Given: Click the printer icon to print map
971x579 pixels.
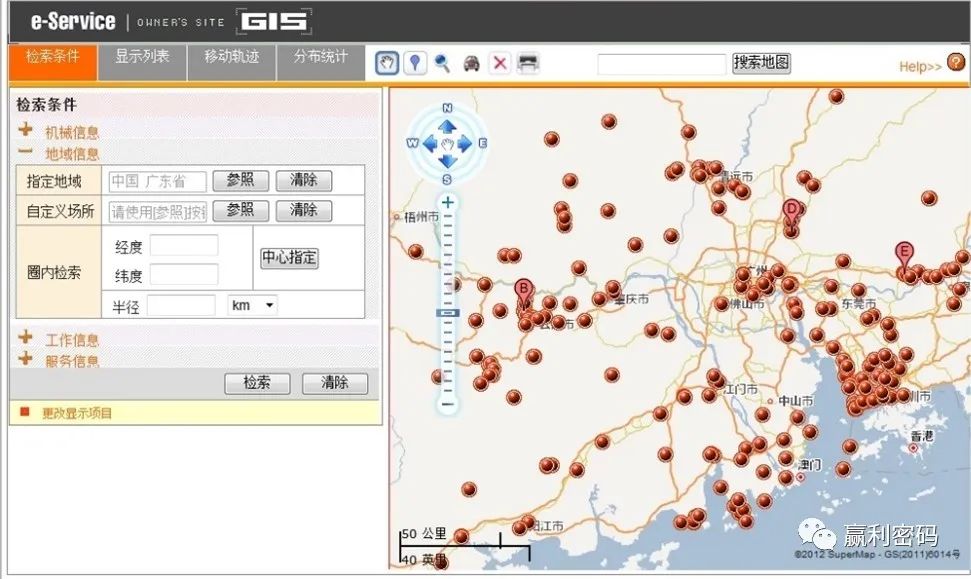Looking at the screenshot, I should click(528, 63).
